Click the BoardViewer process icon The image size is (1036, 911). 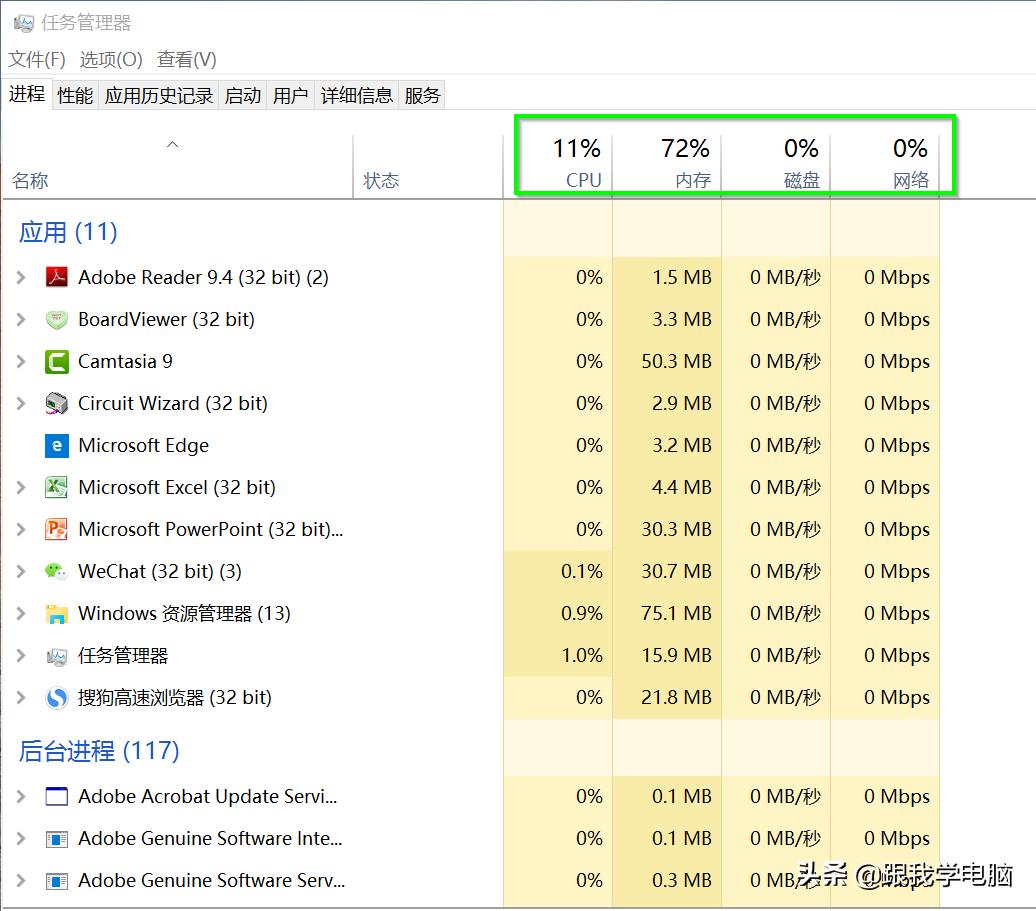pyautogui.click(x=59, y=319)
